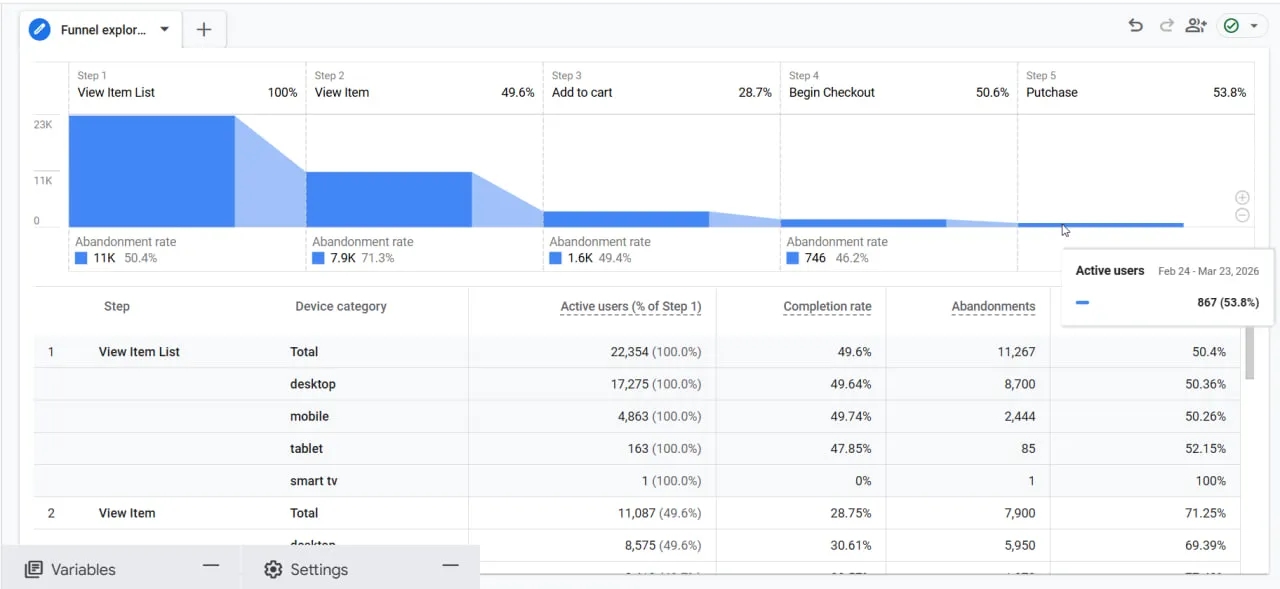The height and width of the screenshot is (589, 1280).
Task: Zoom in the funnel chart with plus icon
Action: [x=1242, y=198]
